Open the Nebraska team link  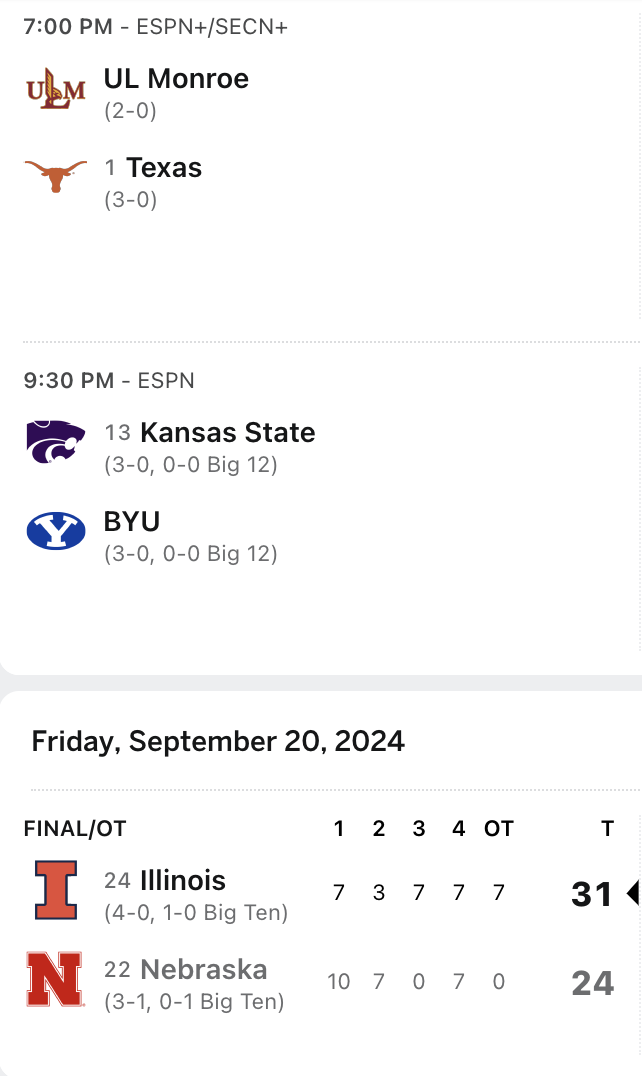pos(204,970)
